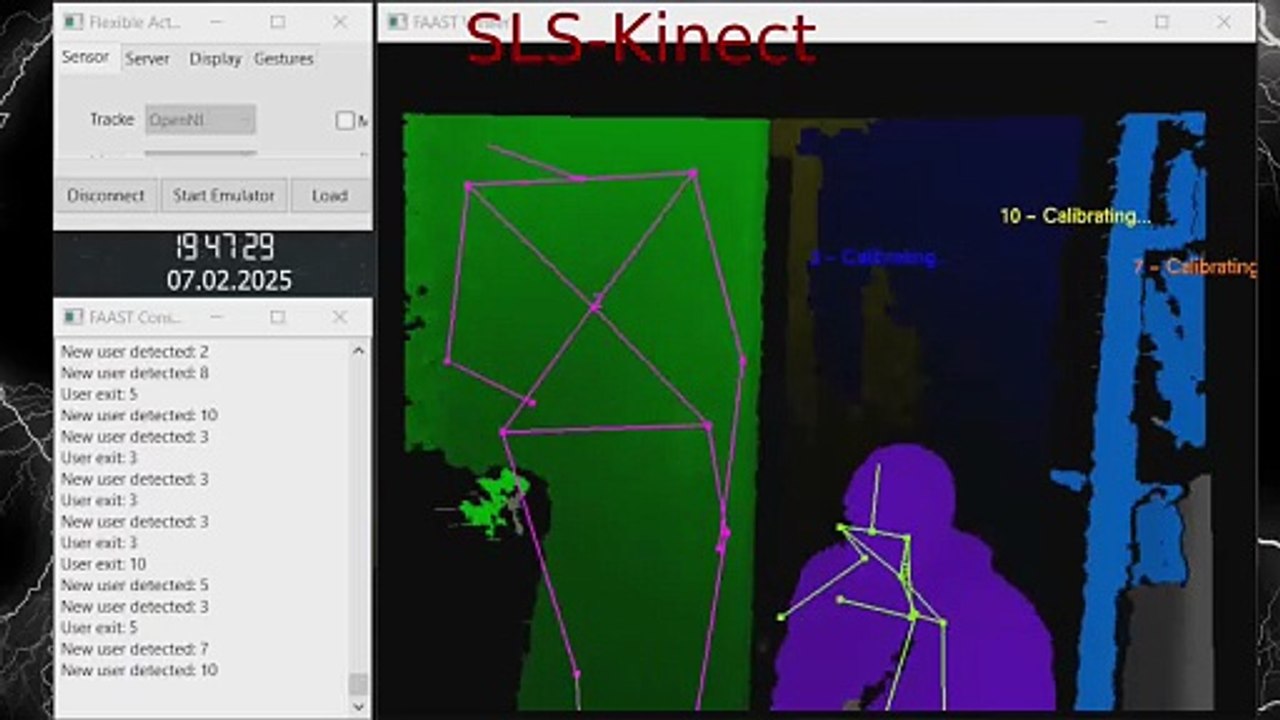Open the OpenNI tracker dropdown
The width and height of the screenshot is (1280, 720).
tap(200, 120)
